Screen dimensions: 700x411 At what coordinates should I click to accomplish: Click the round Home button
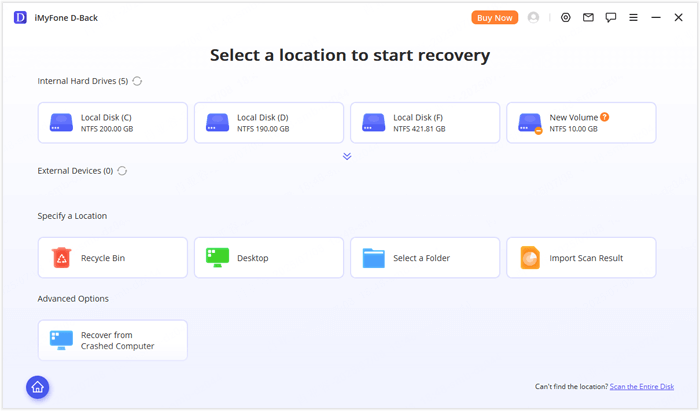[x=38, y=387]
